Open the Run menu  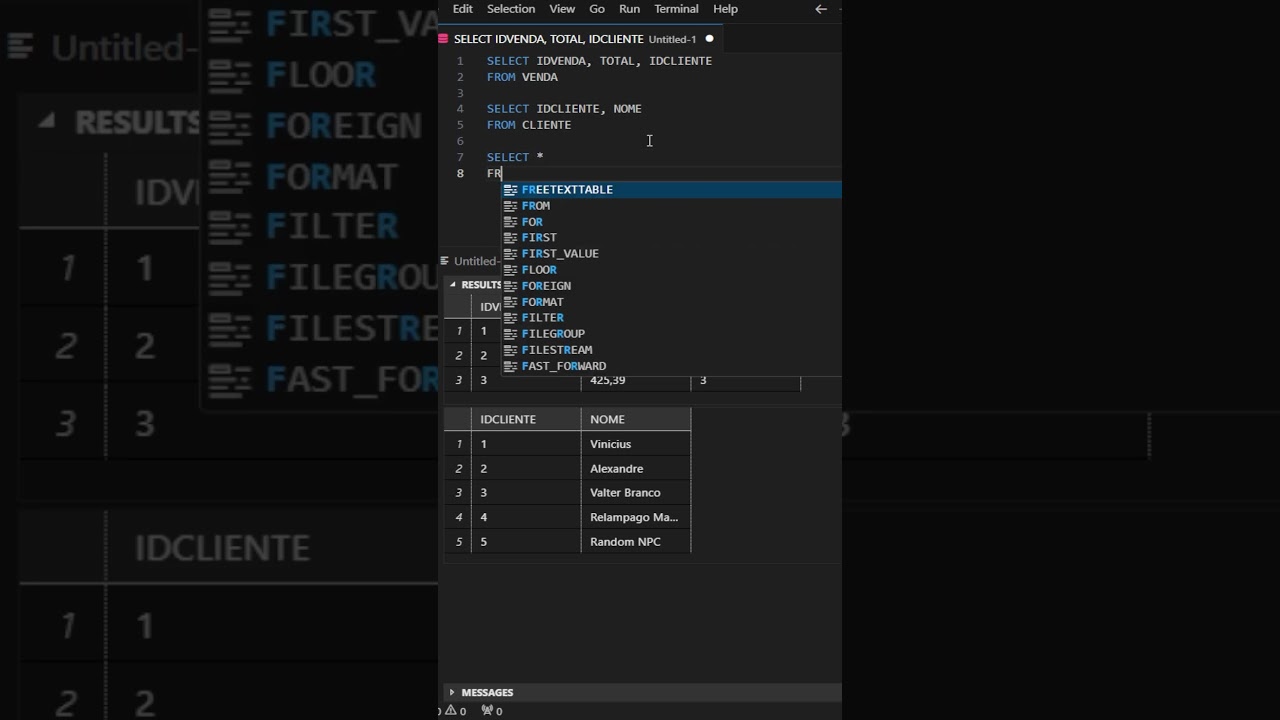point(629,9)
